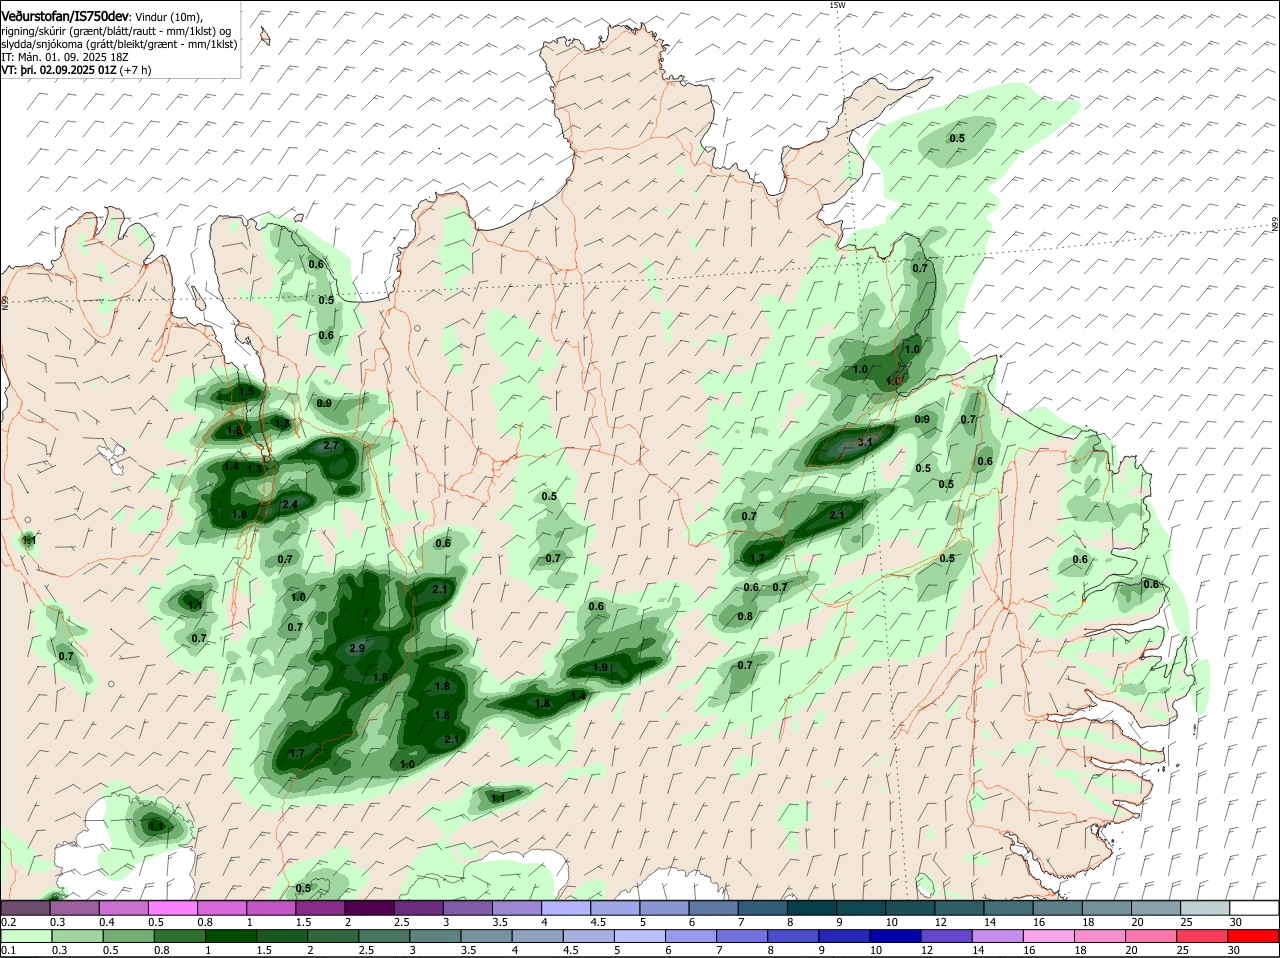Choose the purple swatch above rain label 12

pos(946,937)
